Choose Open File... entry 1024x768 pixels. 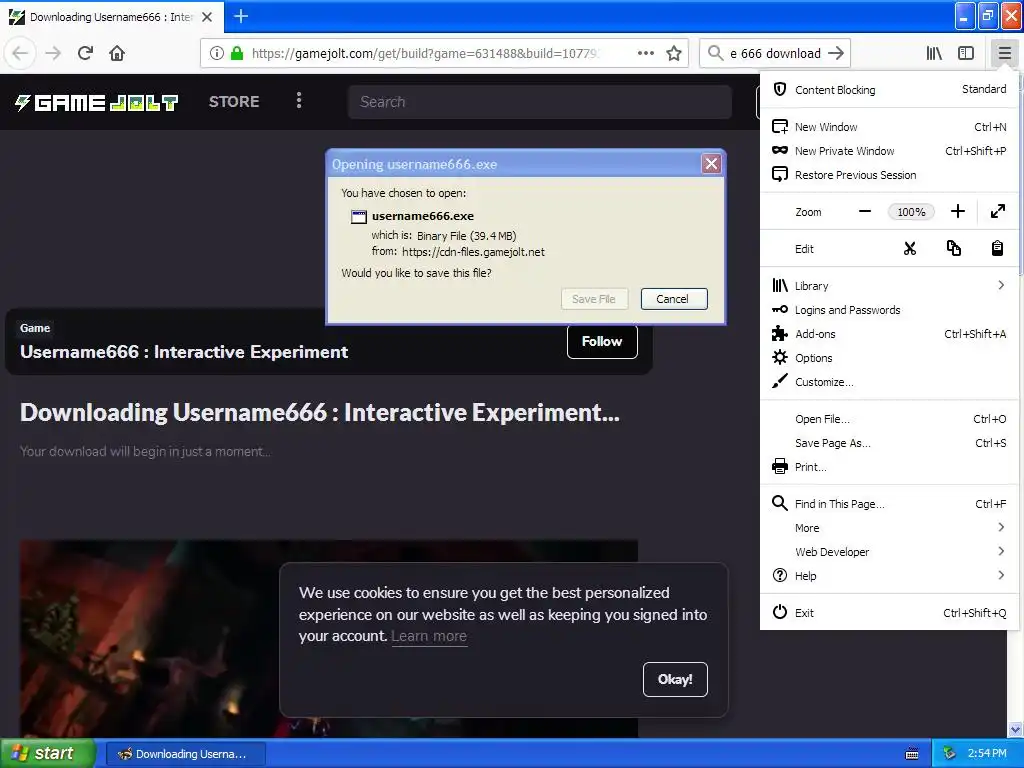point(889,419)
